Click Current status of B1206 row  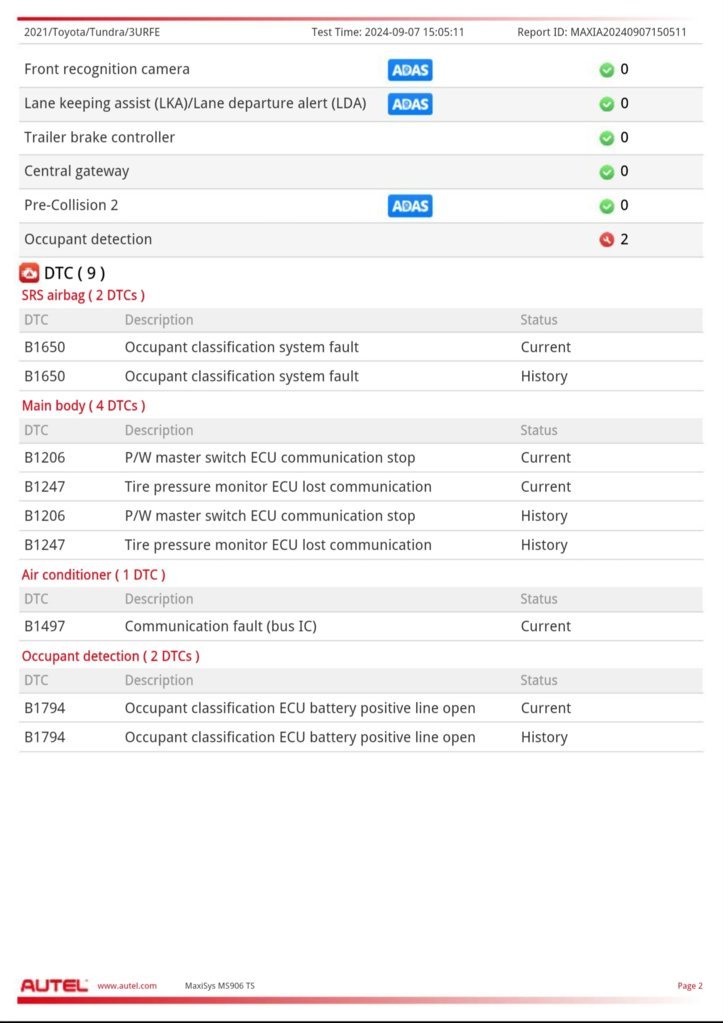pyautogui.click(x=546, y=457)
